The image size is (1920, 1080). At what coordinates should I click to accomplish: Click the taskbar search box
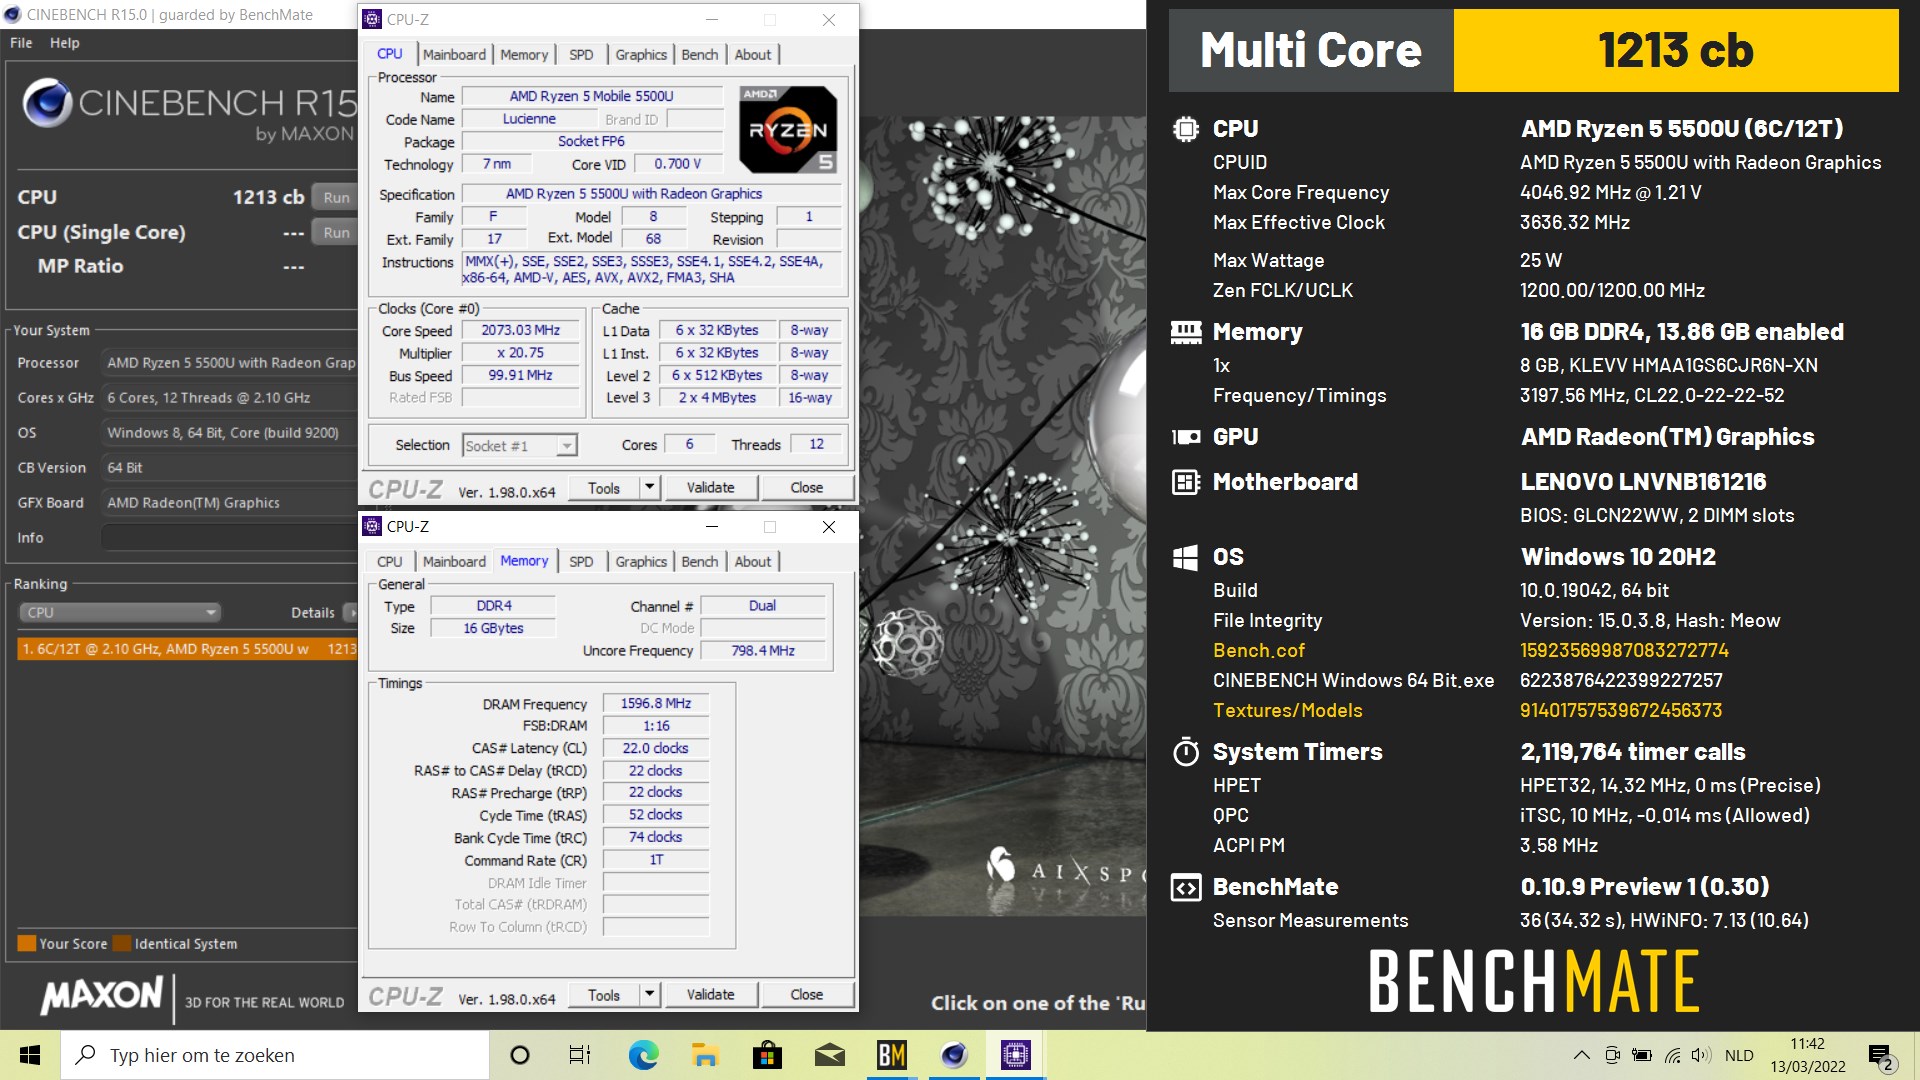coord(275,1055)
